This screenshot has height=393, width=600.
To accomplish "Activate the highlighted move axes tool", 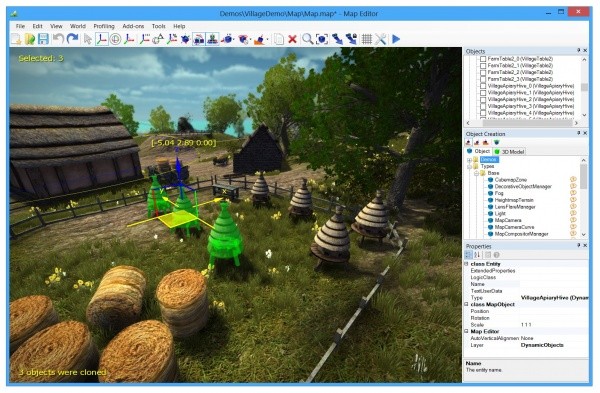I will coord(102,39).
